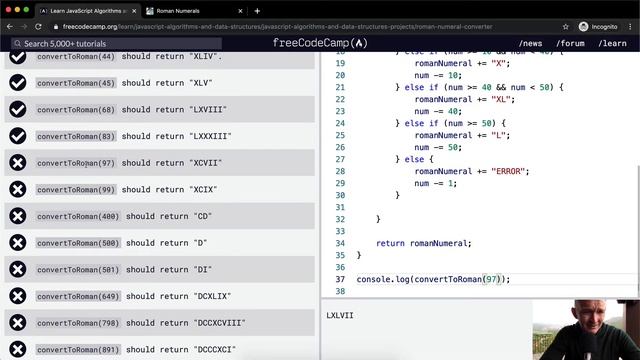The height and width of the screenshot is (360, 640).
Task: Click the check icon for convertToRoman(83)
Action: (x=18, y=136)
